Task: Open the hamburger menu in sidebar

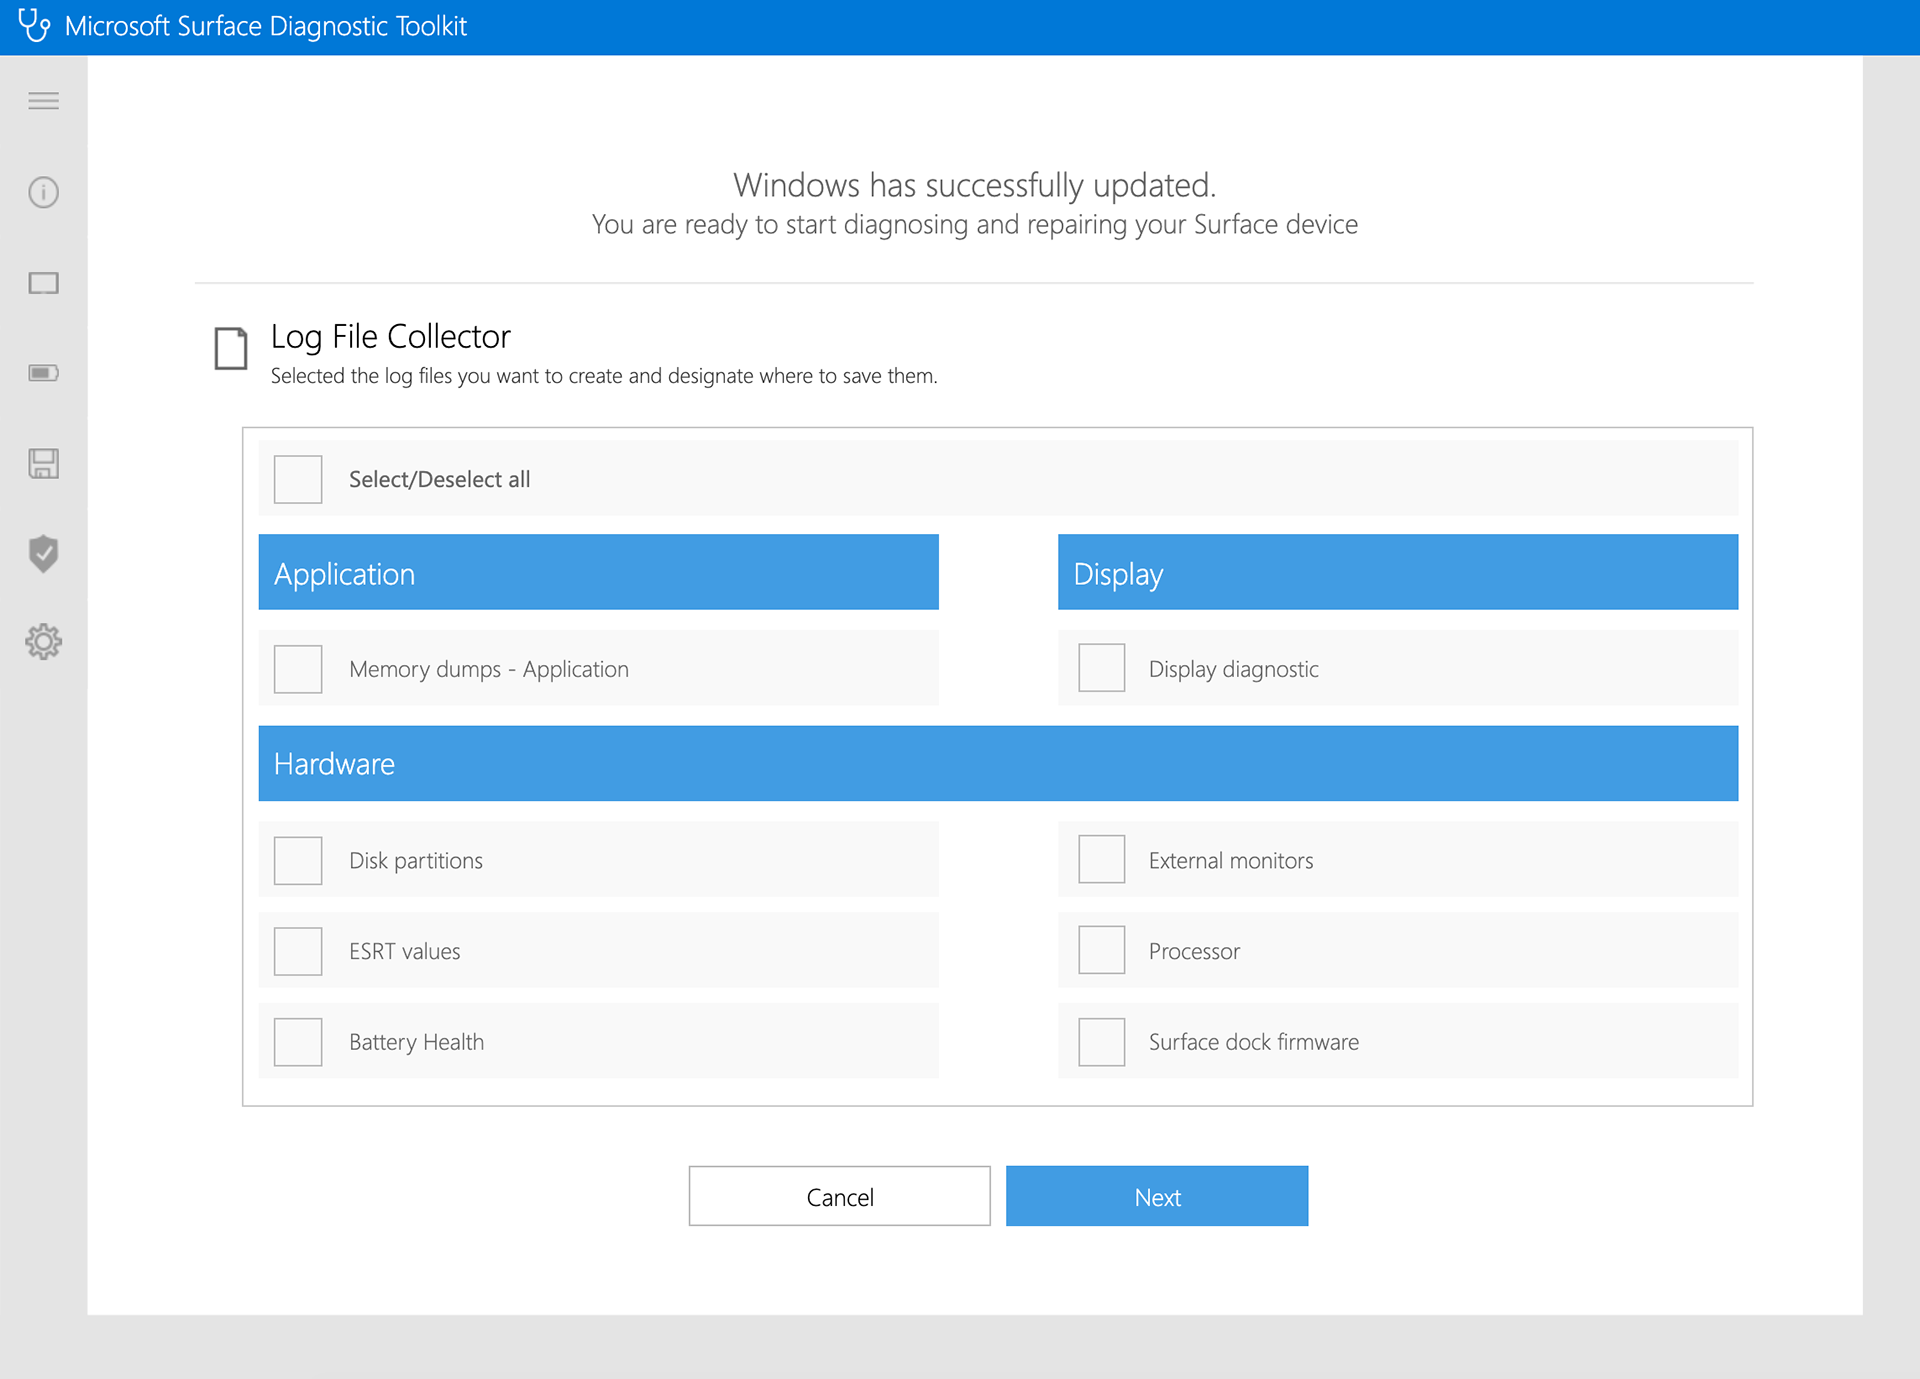Action: 43,101
